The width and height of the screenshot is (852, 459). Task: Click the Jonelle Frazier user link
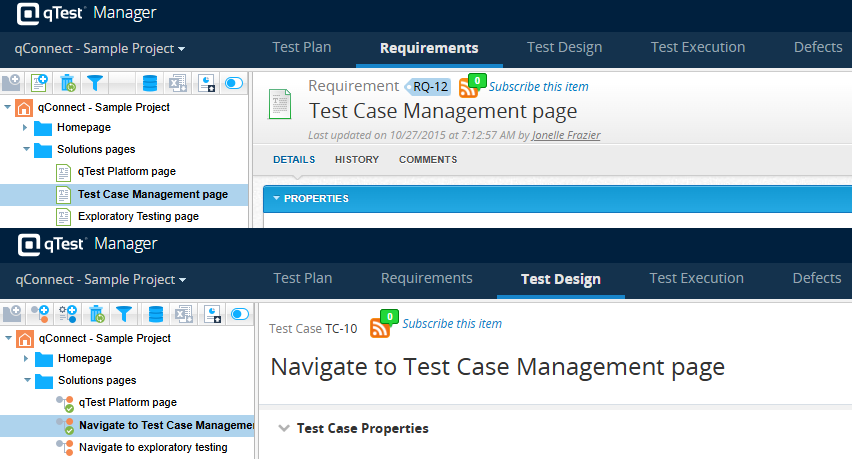coord(566,135)
